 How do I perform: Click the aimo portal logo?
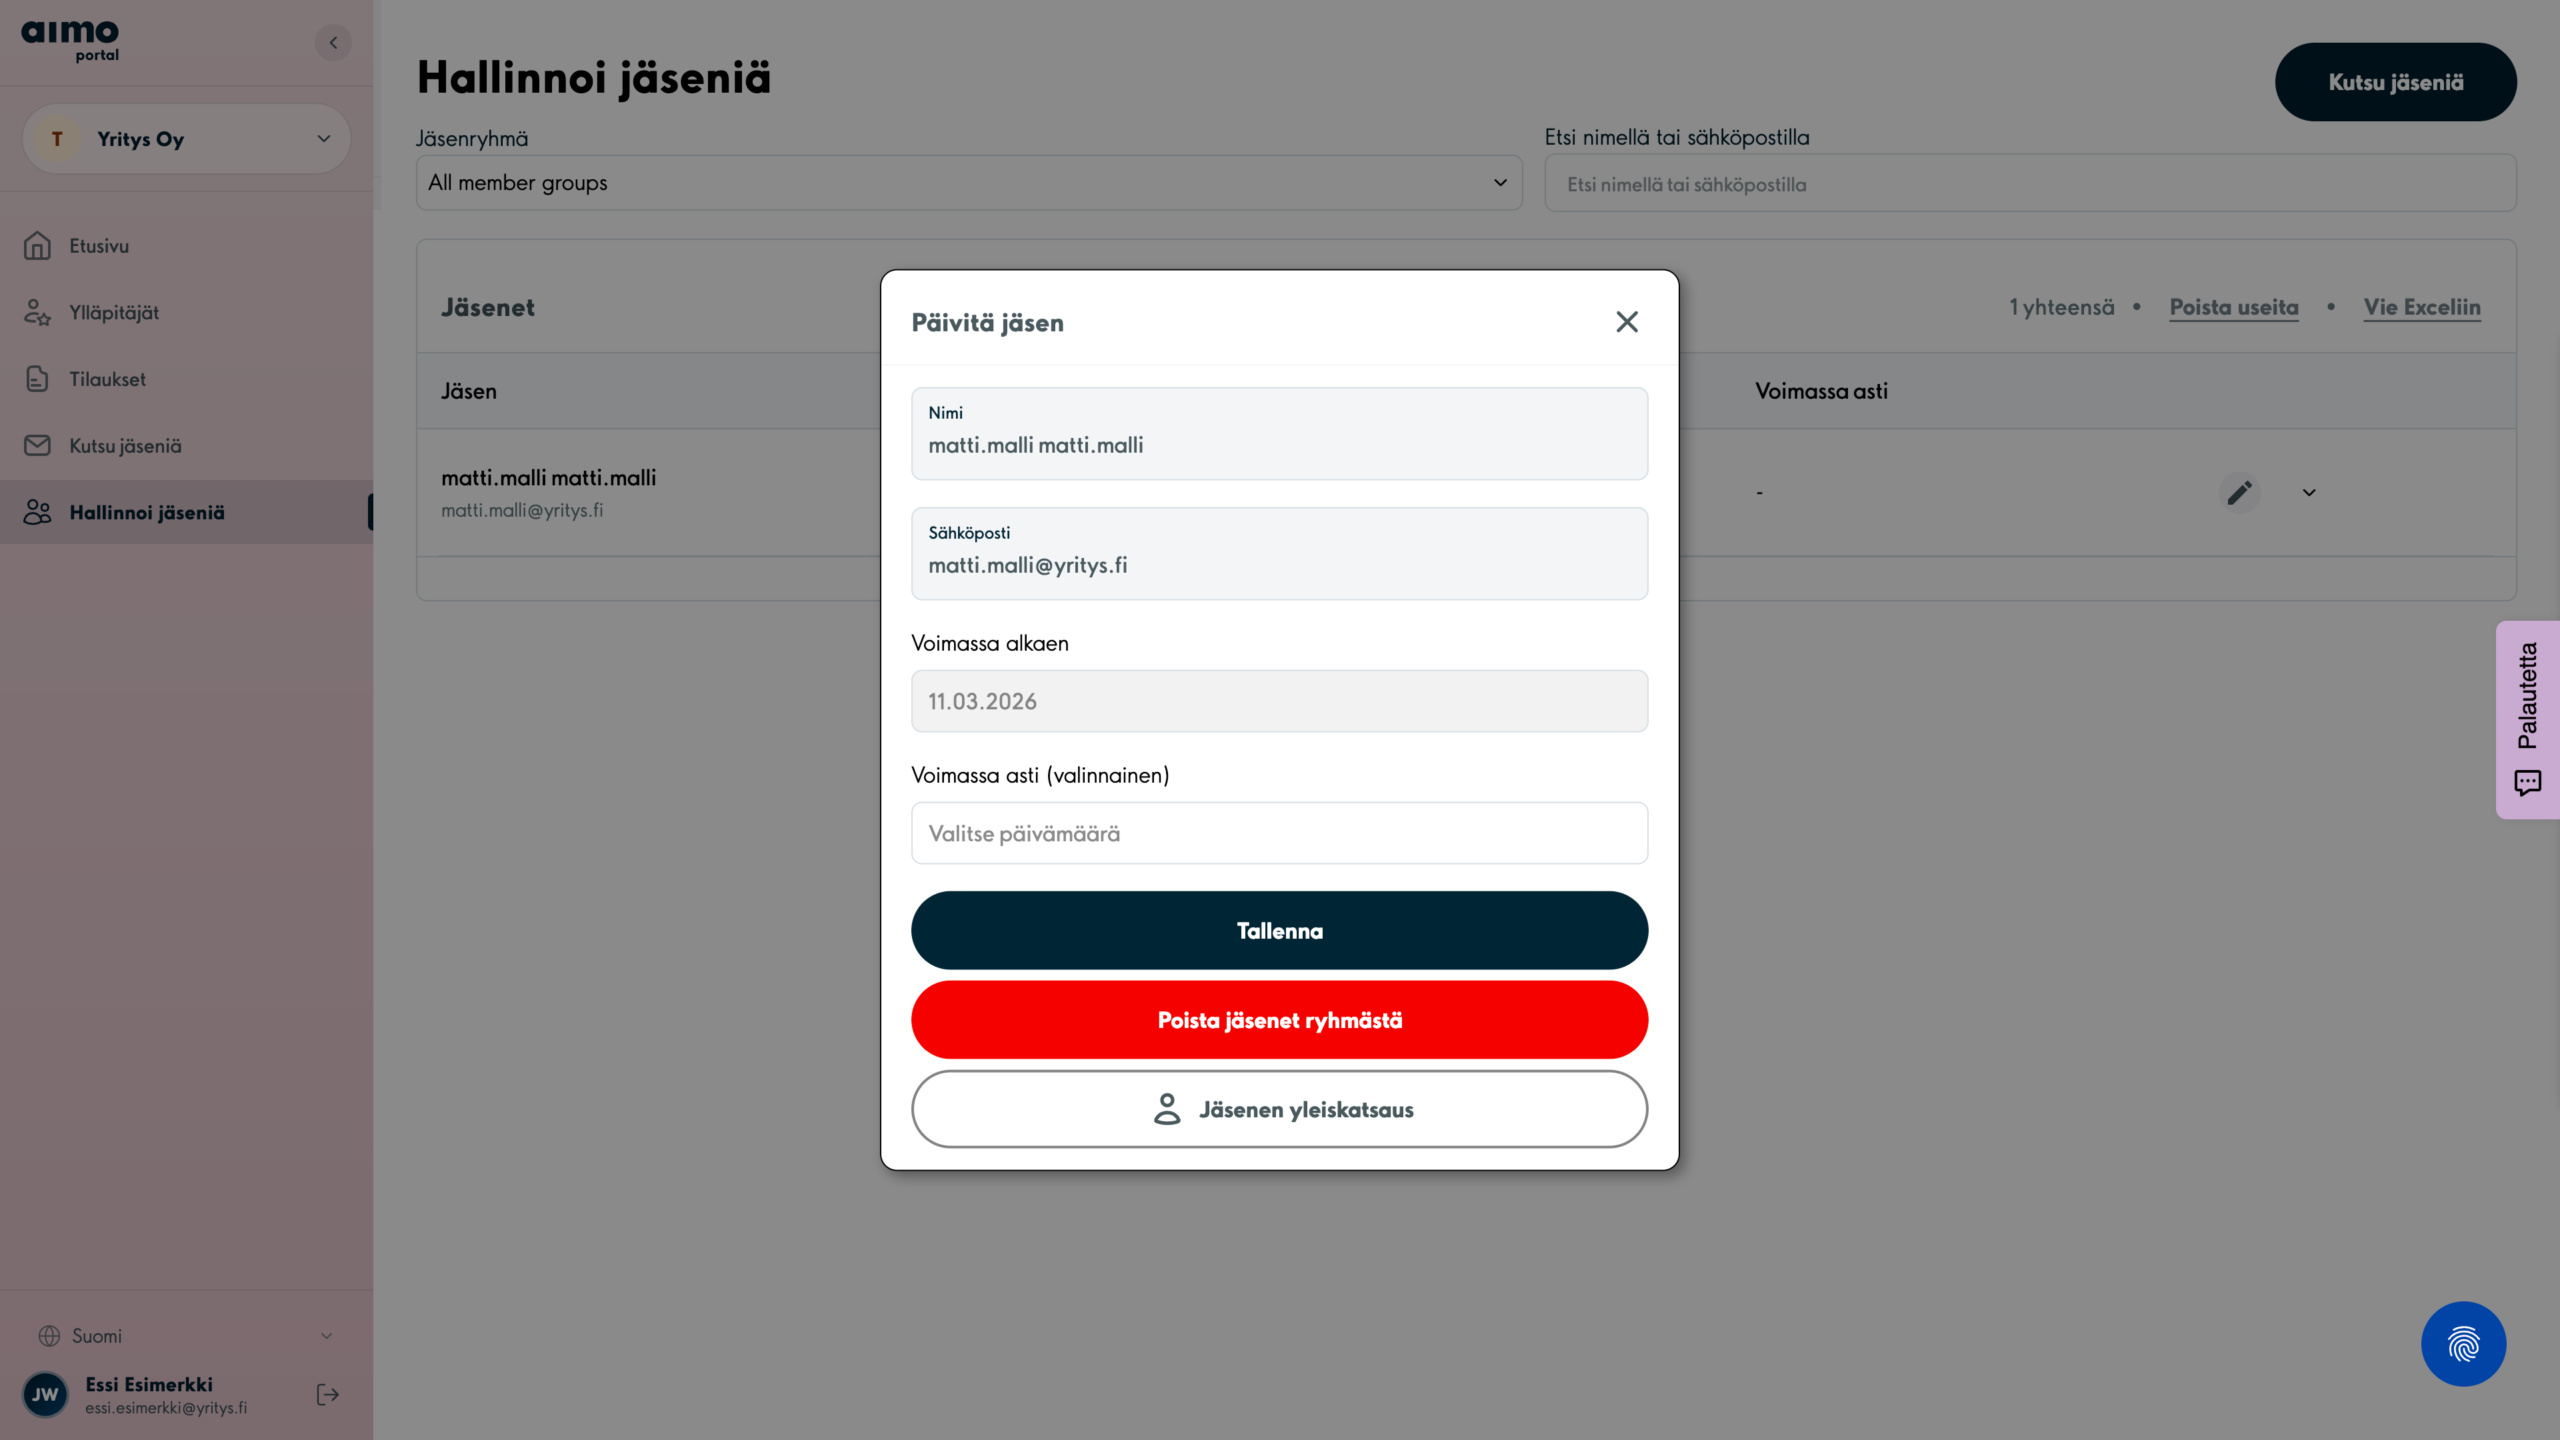pyautogui.click(x=70, y=41)
